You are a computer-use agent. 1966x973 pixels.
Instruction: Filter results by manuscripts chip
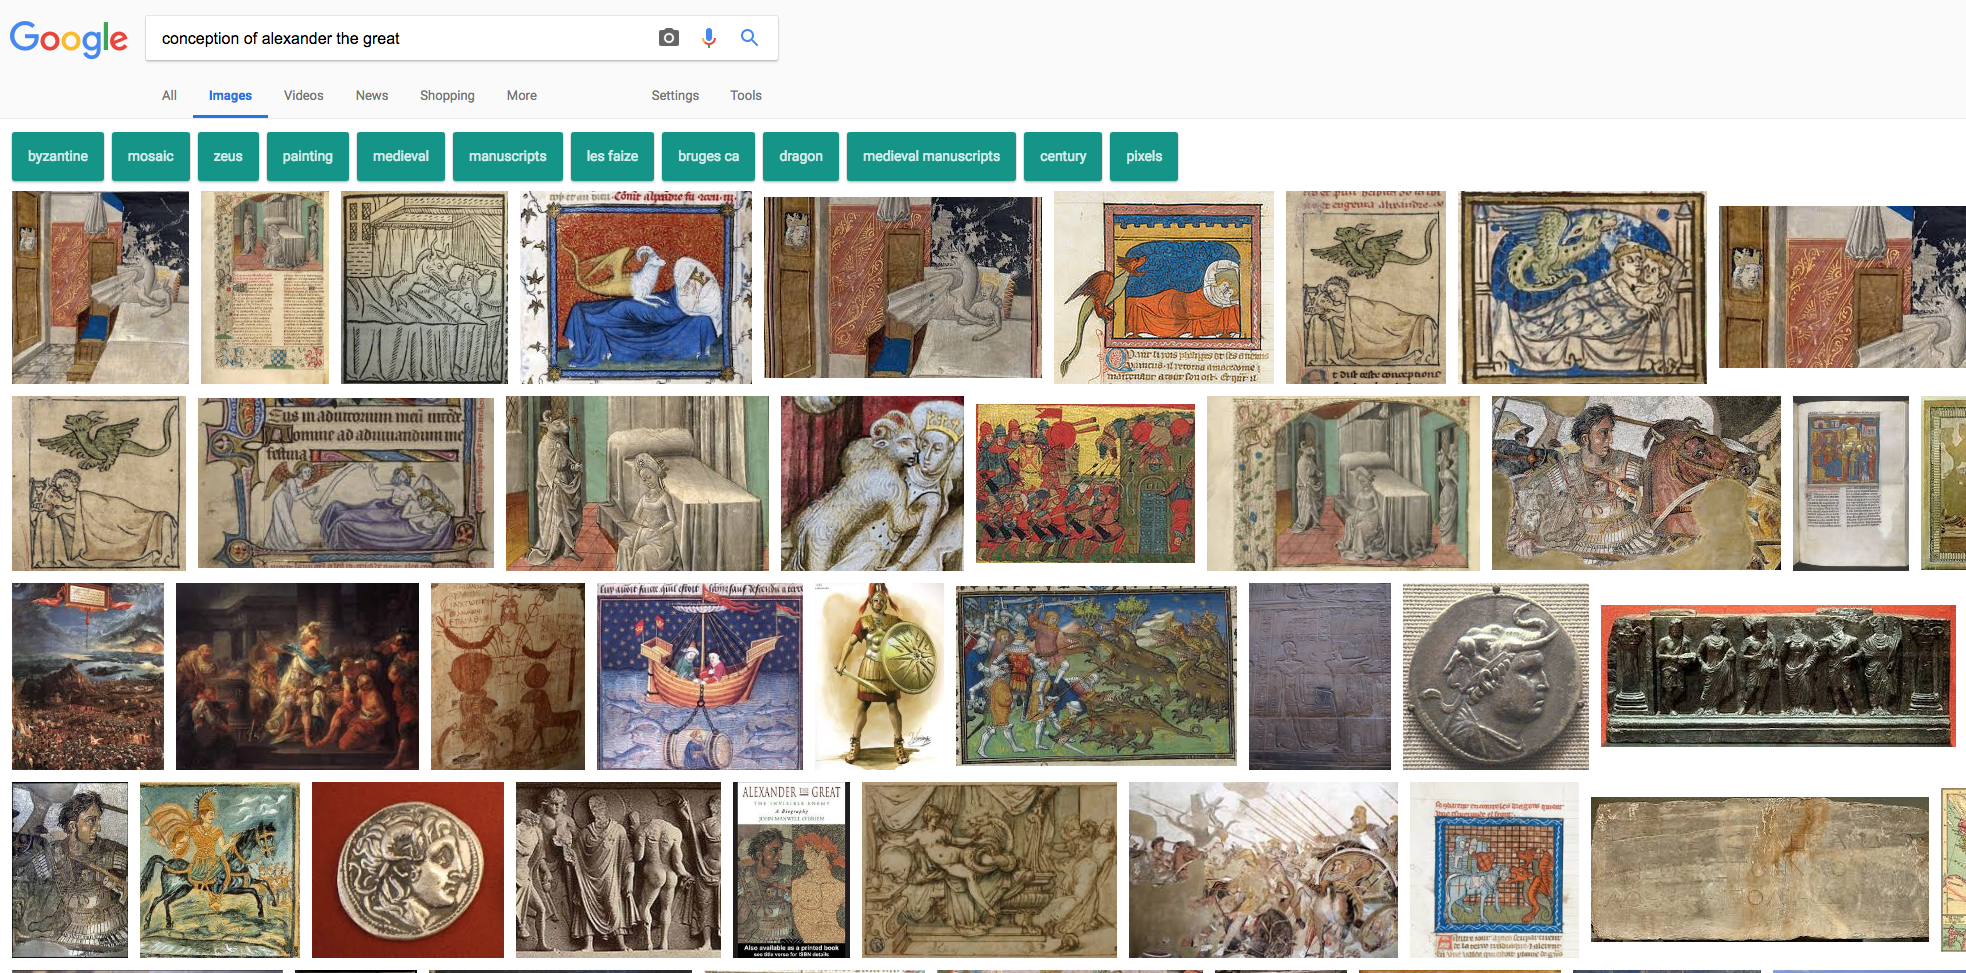click(508, 156)
